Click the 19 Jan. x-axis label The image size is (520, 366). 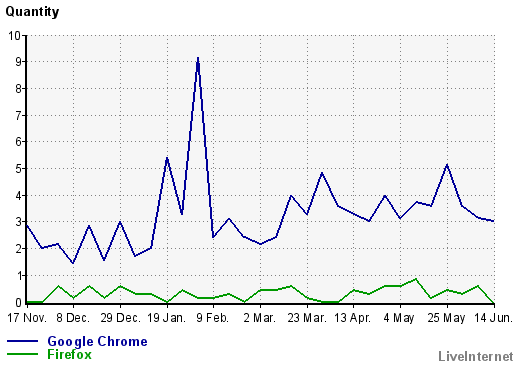[x=166, y=318]
